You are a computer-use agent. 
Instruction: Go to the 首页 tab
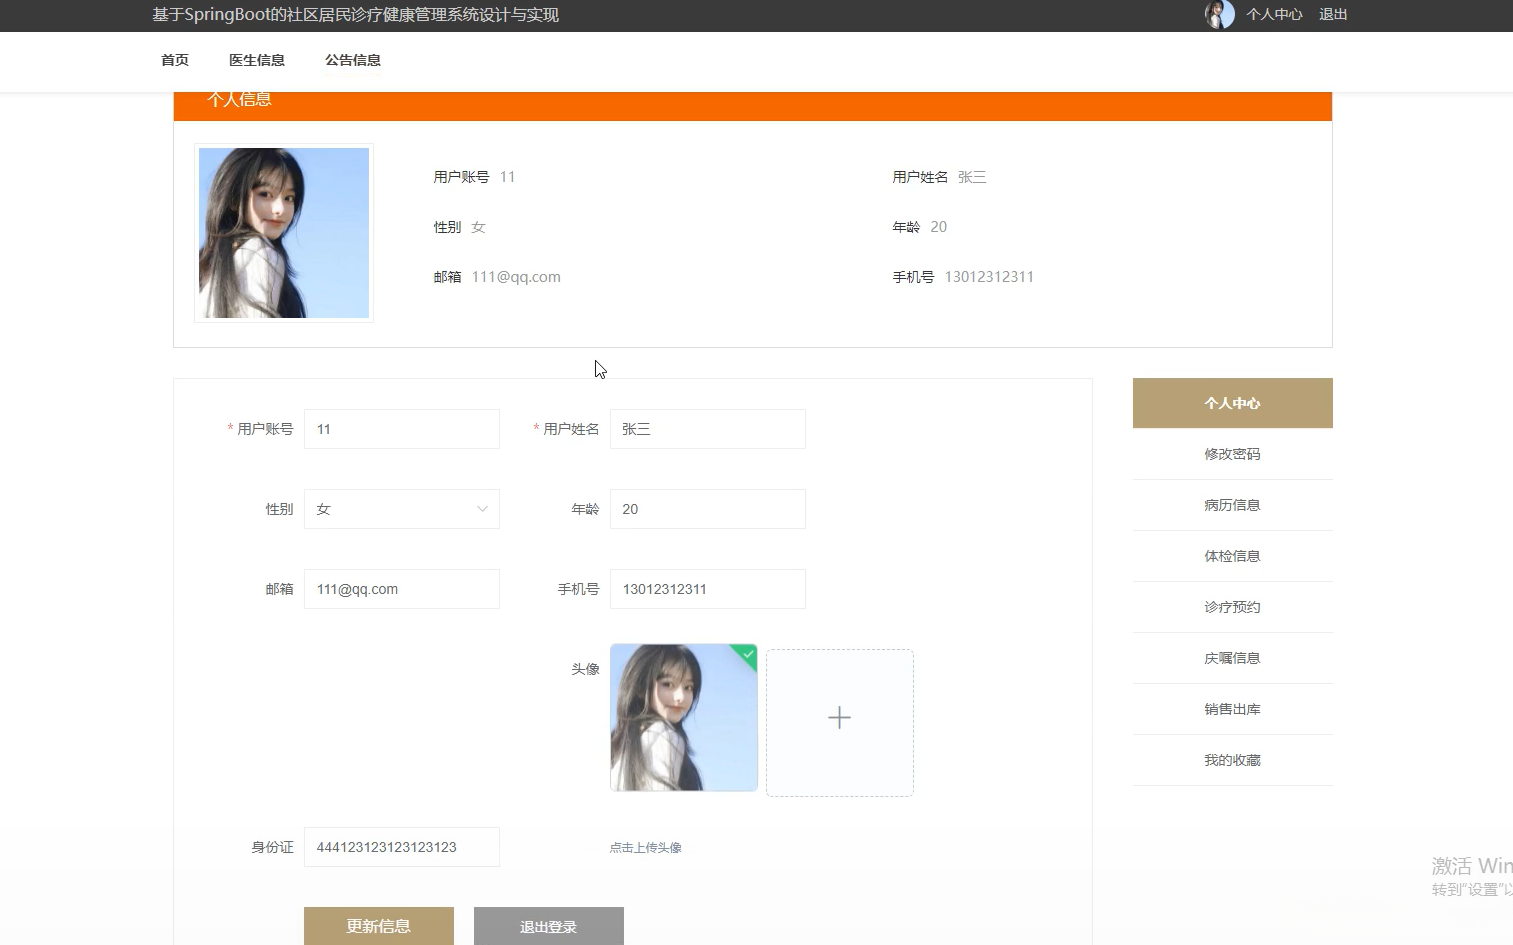[x=174, y=60]
